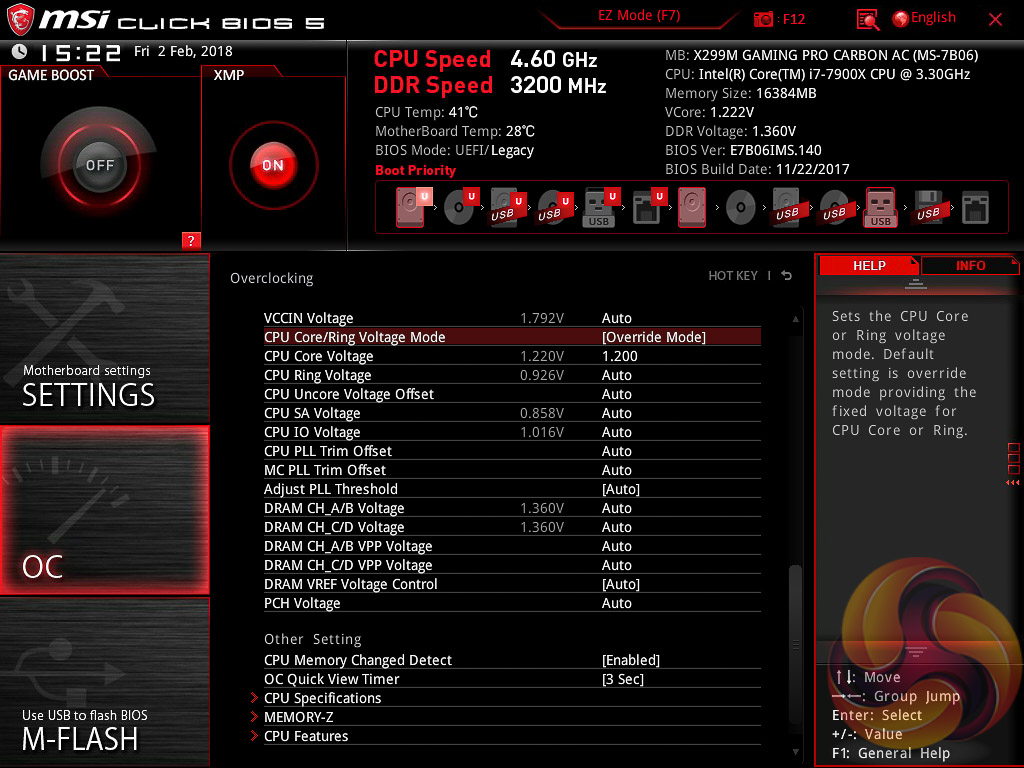Click the XMP panel header

[x=229, y=75]
